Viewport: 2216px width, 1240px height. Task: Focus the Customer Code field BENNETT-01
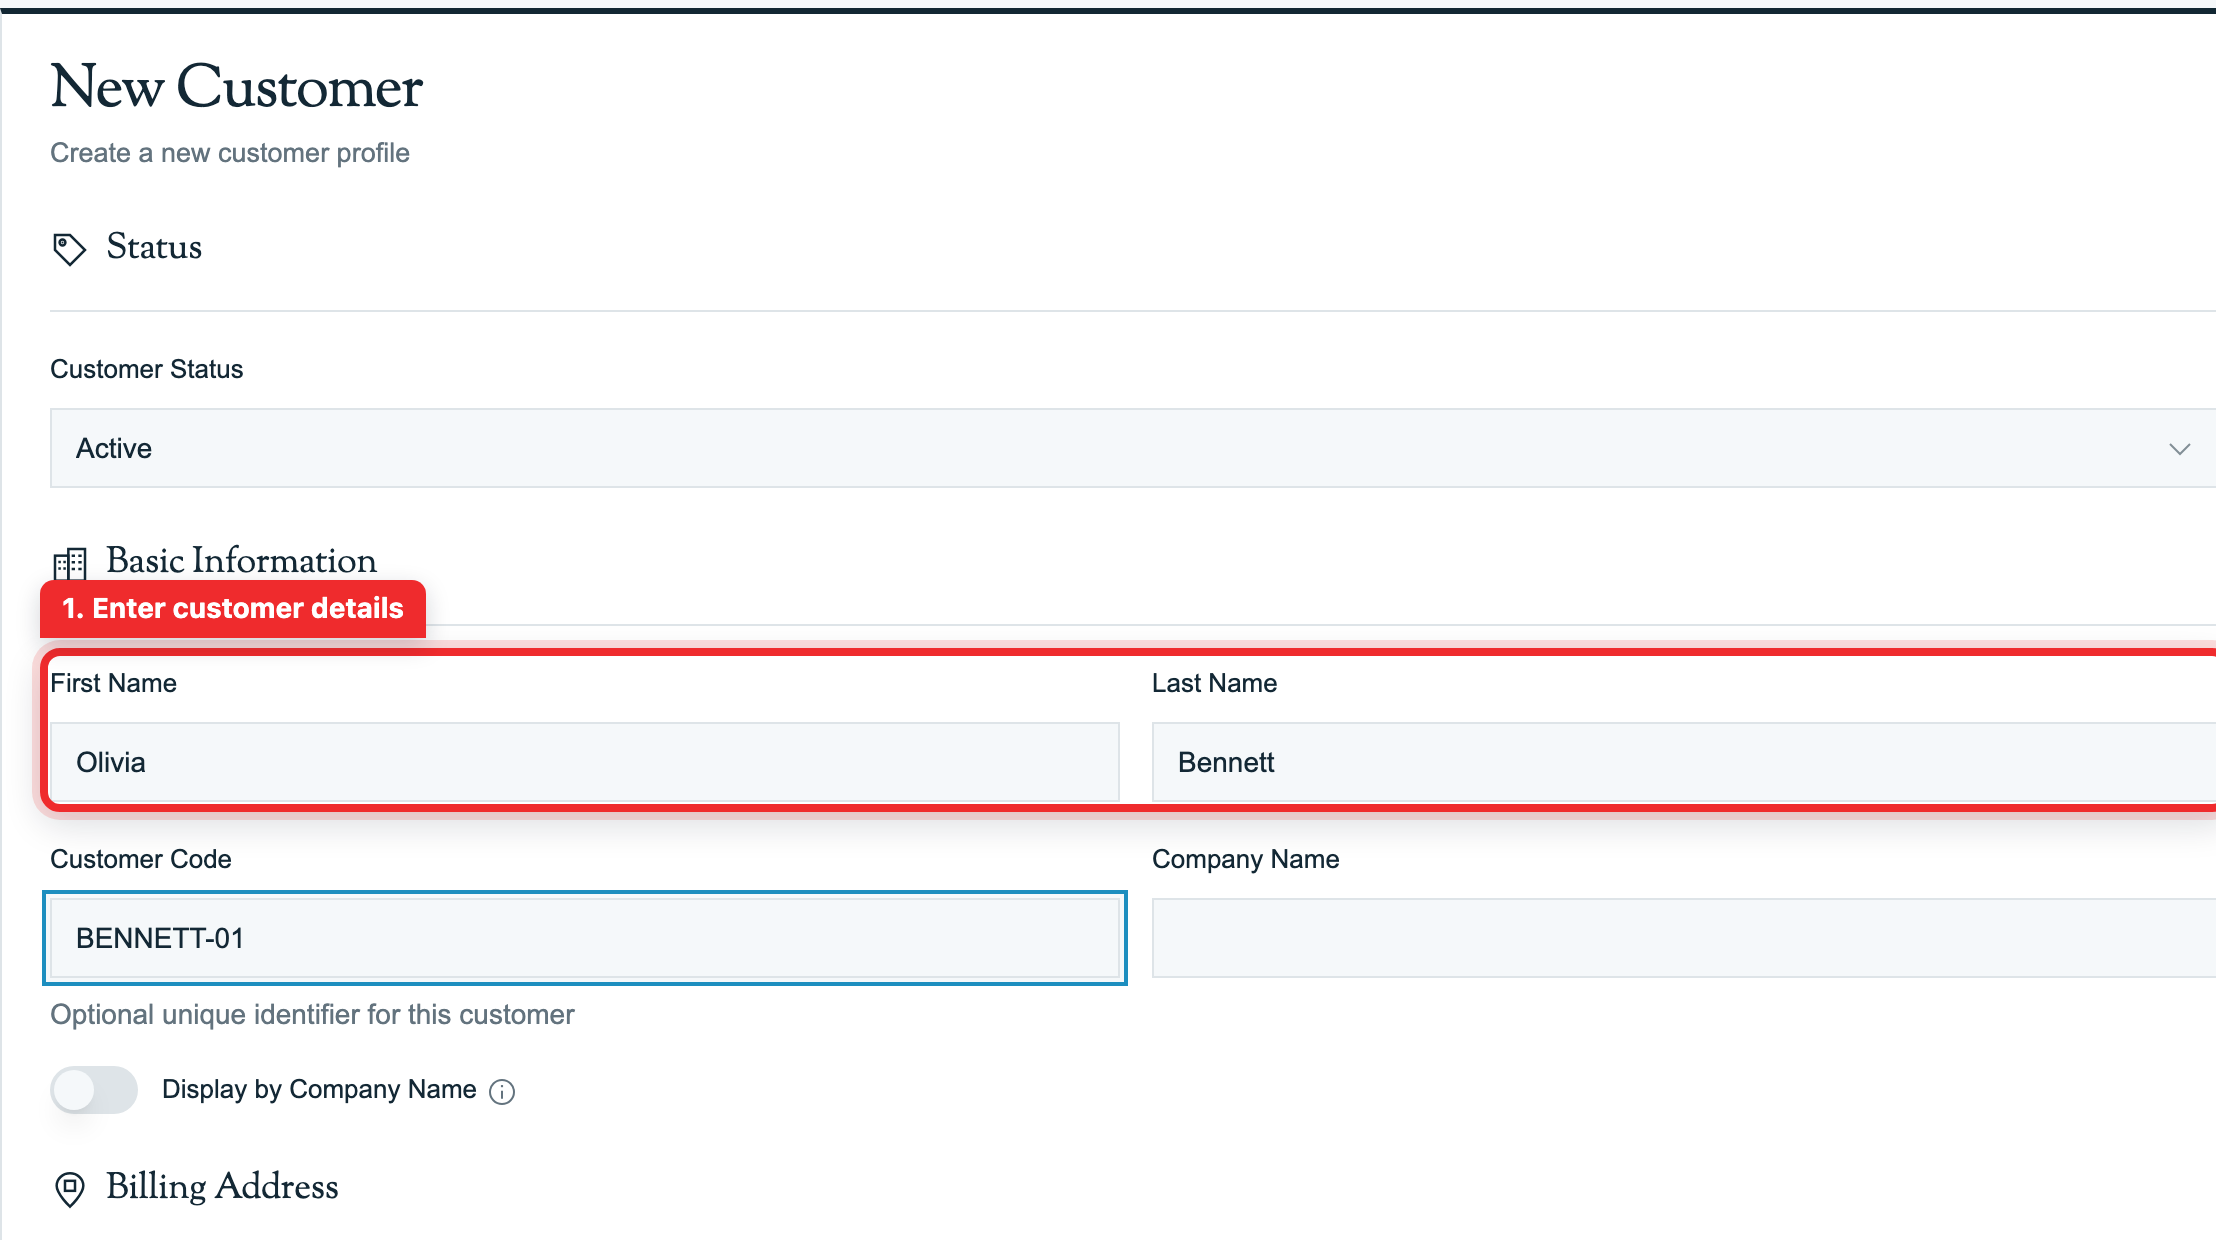pyautogui.click(x=585, y=938)
